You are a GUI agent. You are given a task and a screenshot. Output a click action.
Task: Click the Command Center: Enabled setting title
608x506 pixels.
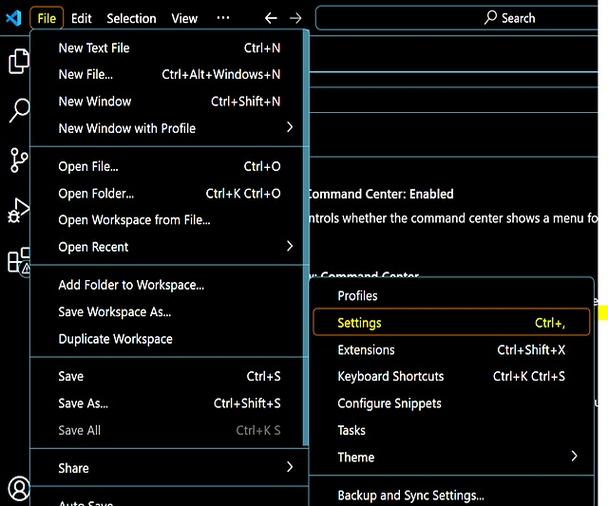(381, 194)
